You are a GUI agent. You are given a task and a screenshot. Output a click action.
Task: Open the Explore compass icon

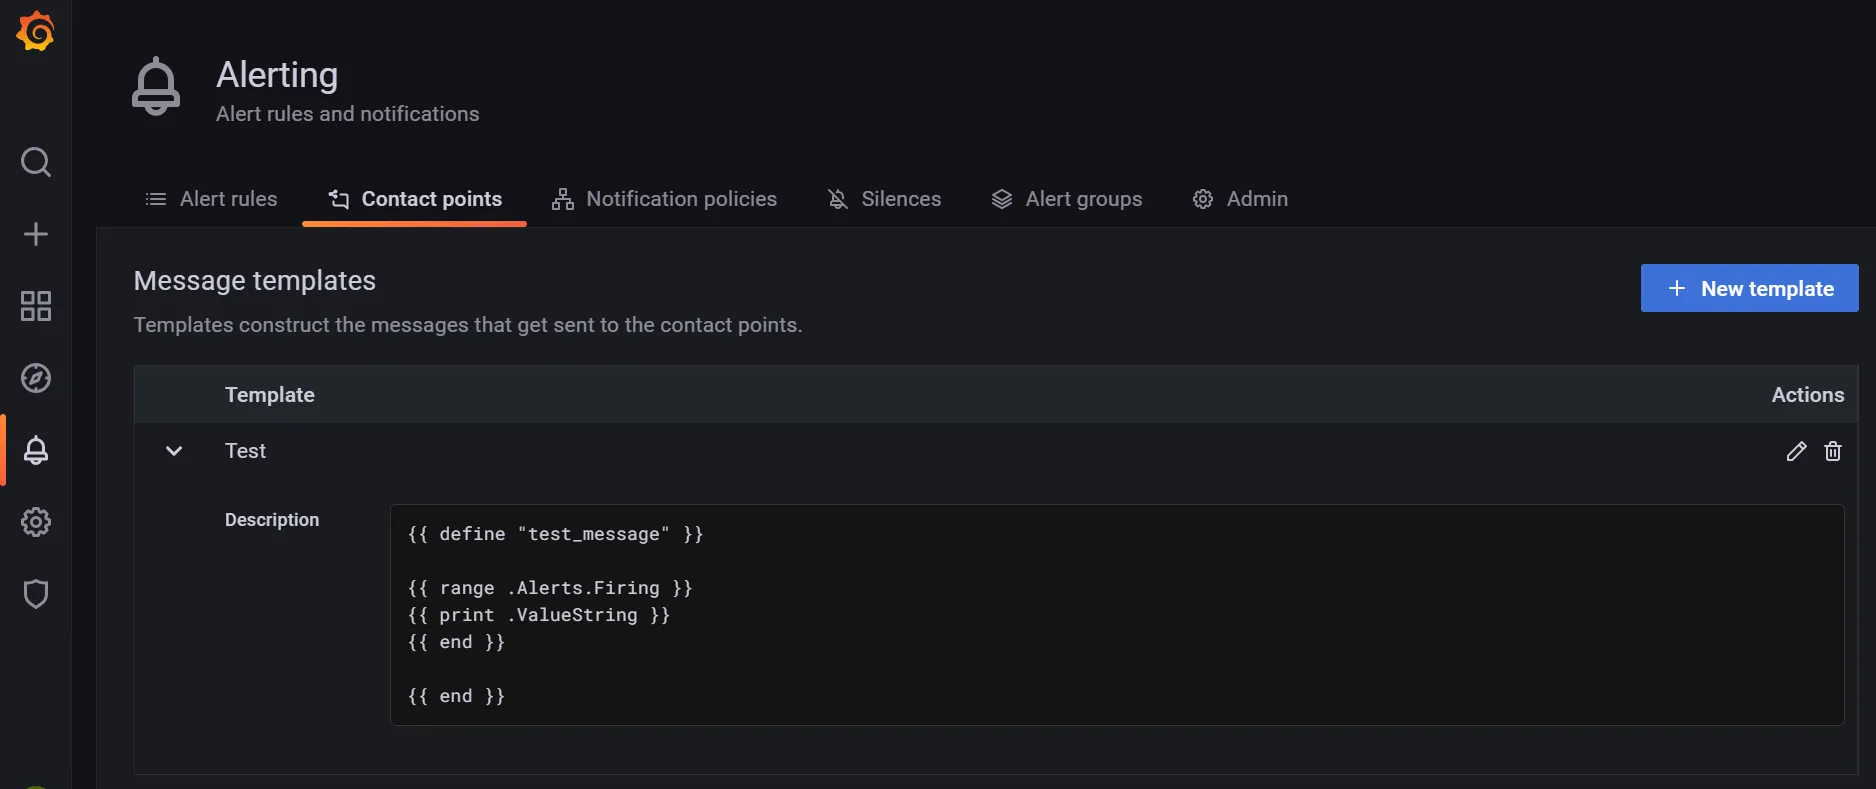click(x=36, y=378)
